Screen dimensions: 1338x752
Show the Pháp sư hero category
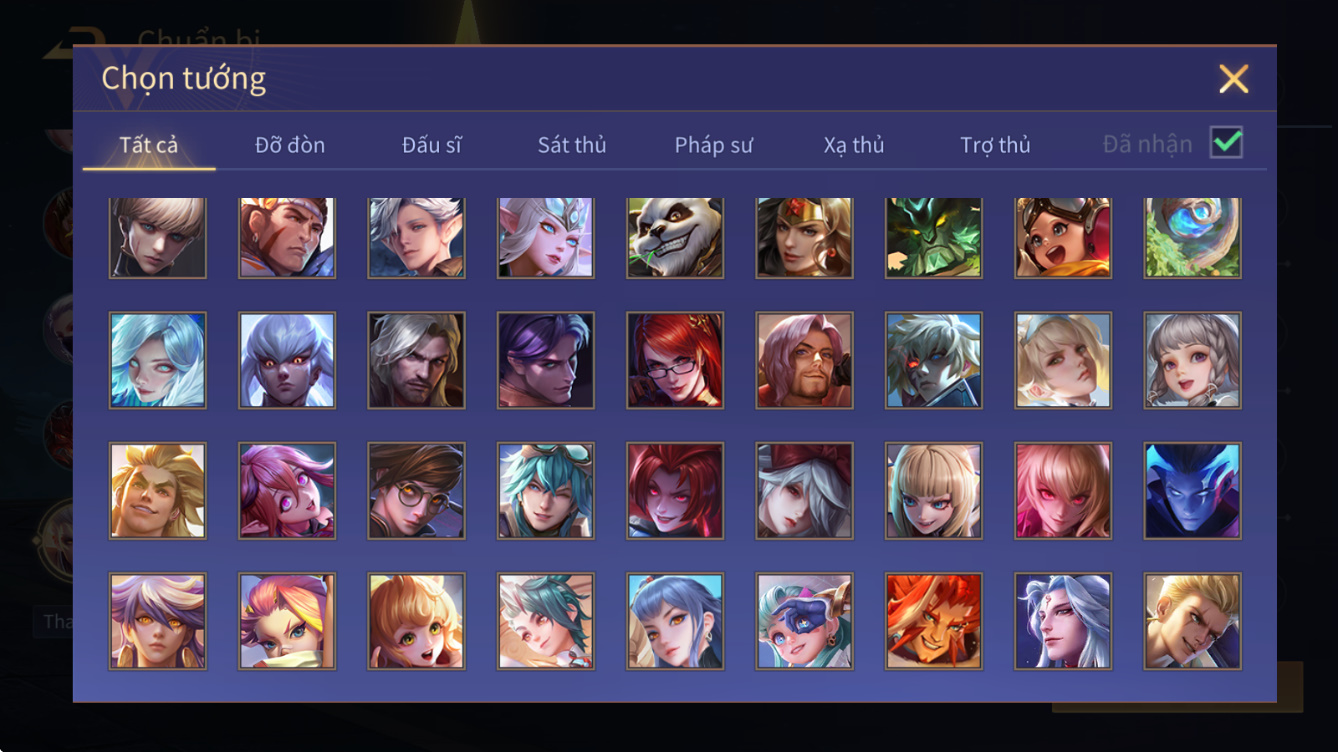pos(713,145)
